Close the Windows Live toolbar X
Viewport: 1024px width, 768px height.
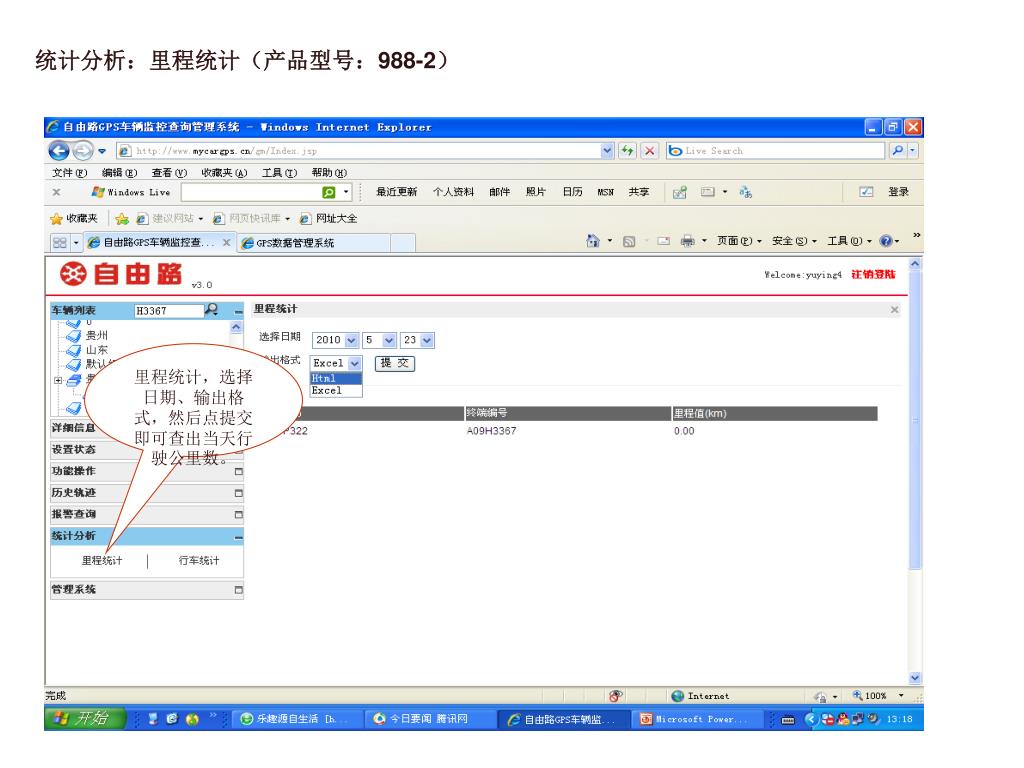[x=56, y=192]
